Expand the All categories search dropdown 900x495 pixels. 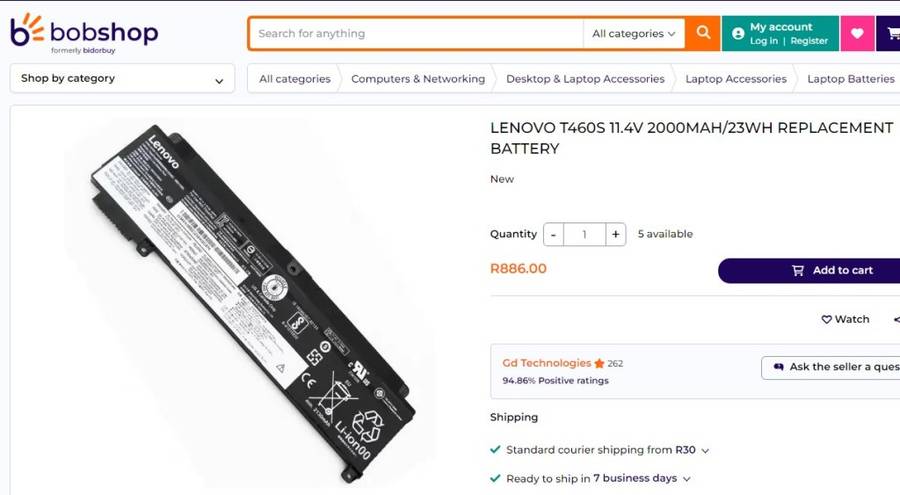[x=634, y=33]
